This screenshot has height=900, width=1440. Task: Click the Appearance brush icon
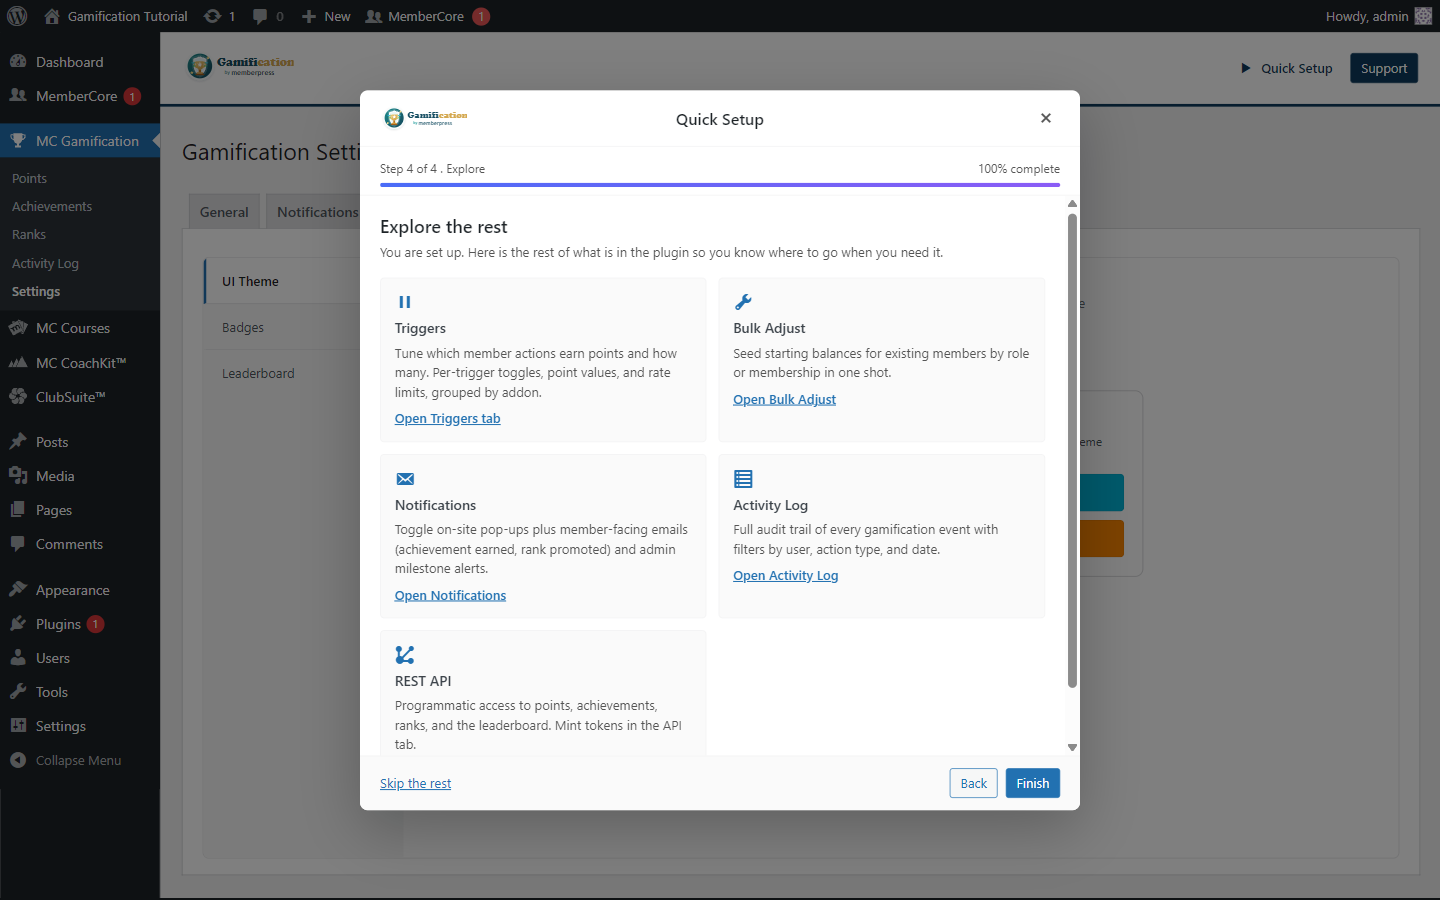pyautogui.click(x=18, y=590)
